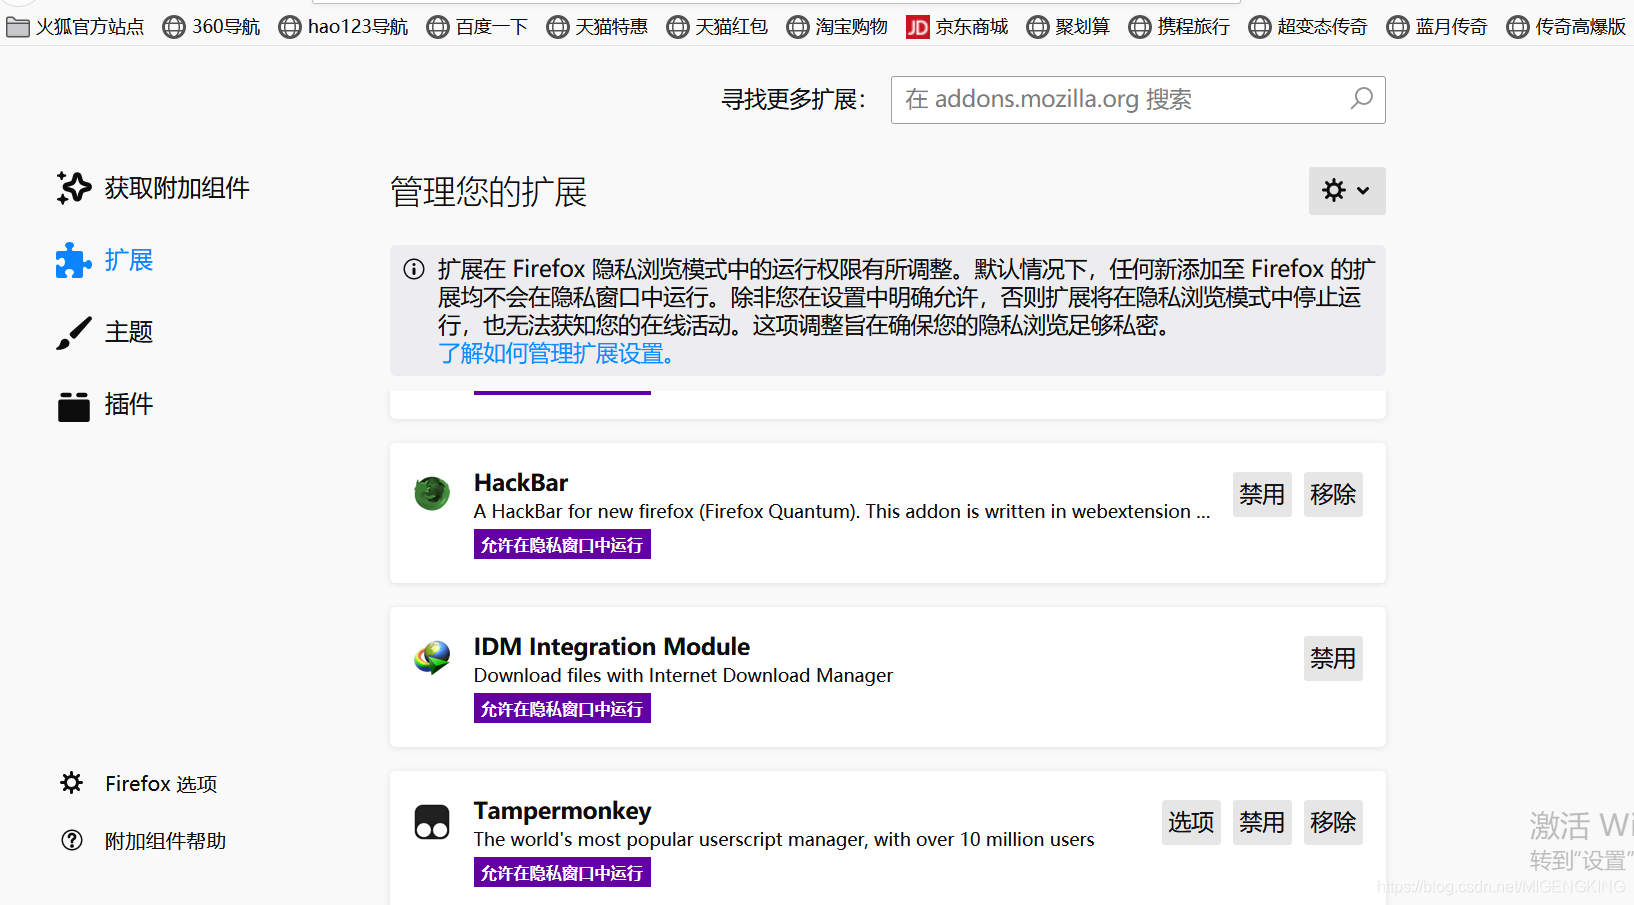Open the 天猫特惠 bookmark
1634x905 pixels.
(x=597, y=27)
